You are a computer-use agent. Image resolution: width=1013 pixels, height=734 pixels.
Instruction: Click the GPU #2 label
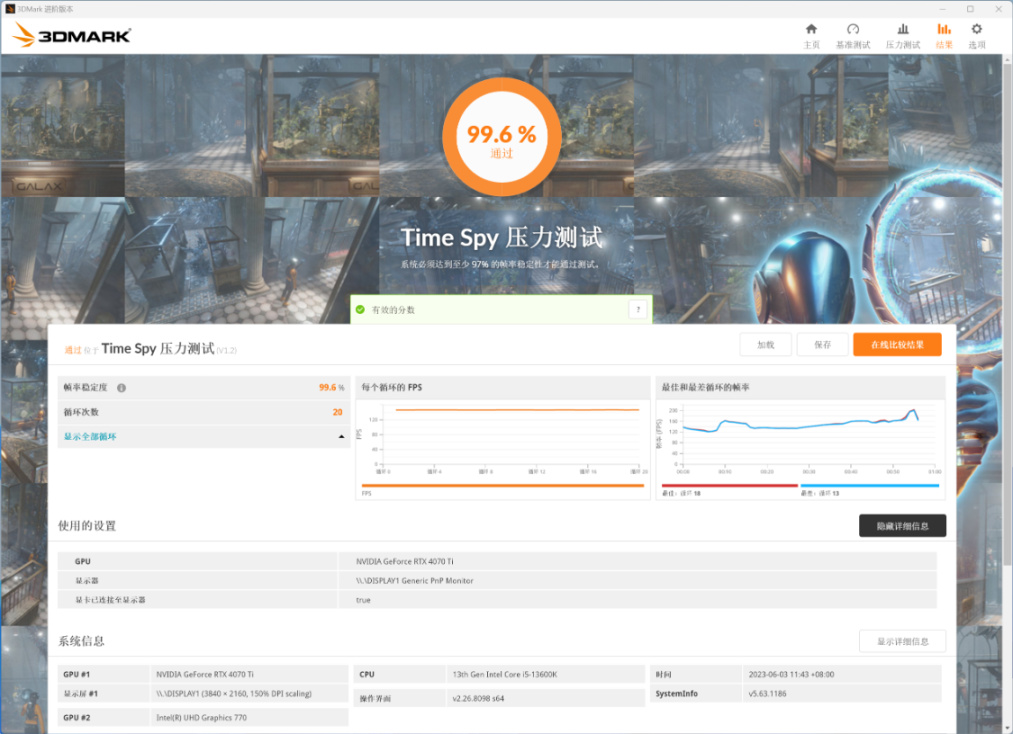(77, 718)
